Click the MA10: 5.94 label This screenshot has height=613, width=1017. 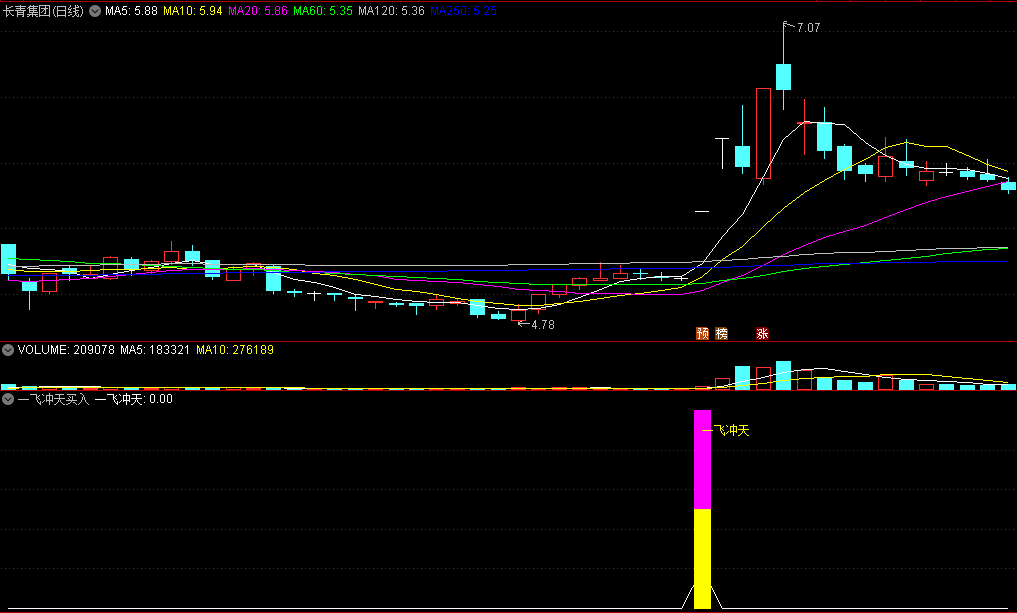(193, 11)
